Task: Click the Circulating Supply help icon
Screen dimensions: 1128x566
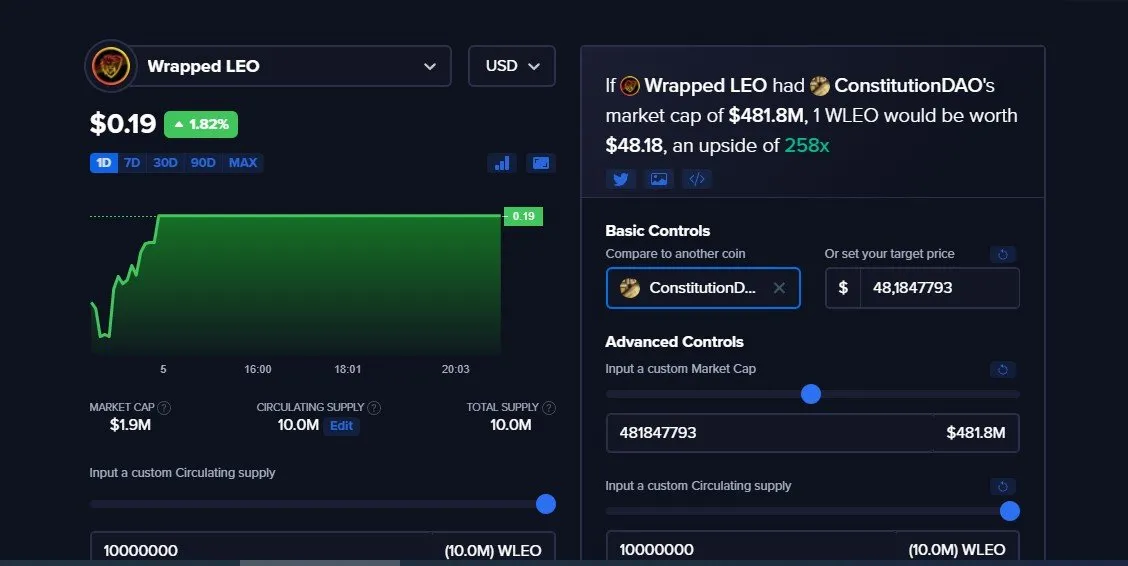Action: point(374,408)
